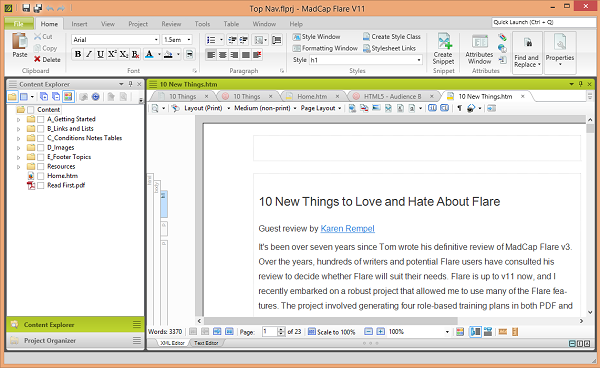The height and width of the screenshot is (368, 600).
Task: Click the Paste icon in Clipboard
Action: (x=20, y=45)
